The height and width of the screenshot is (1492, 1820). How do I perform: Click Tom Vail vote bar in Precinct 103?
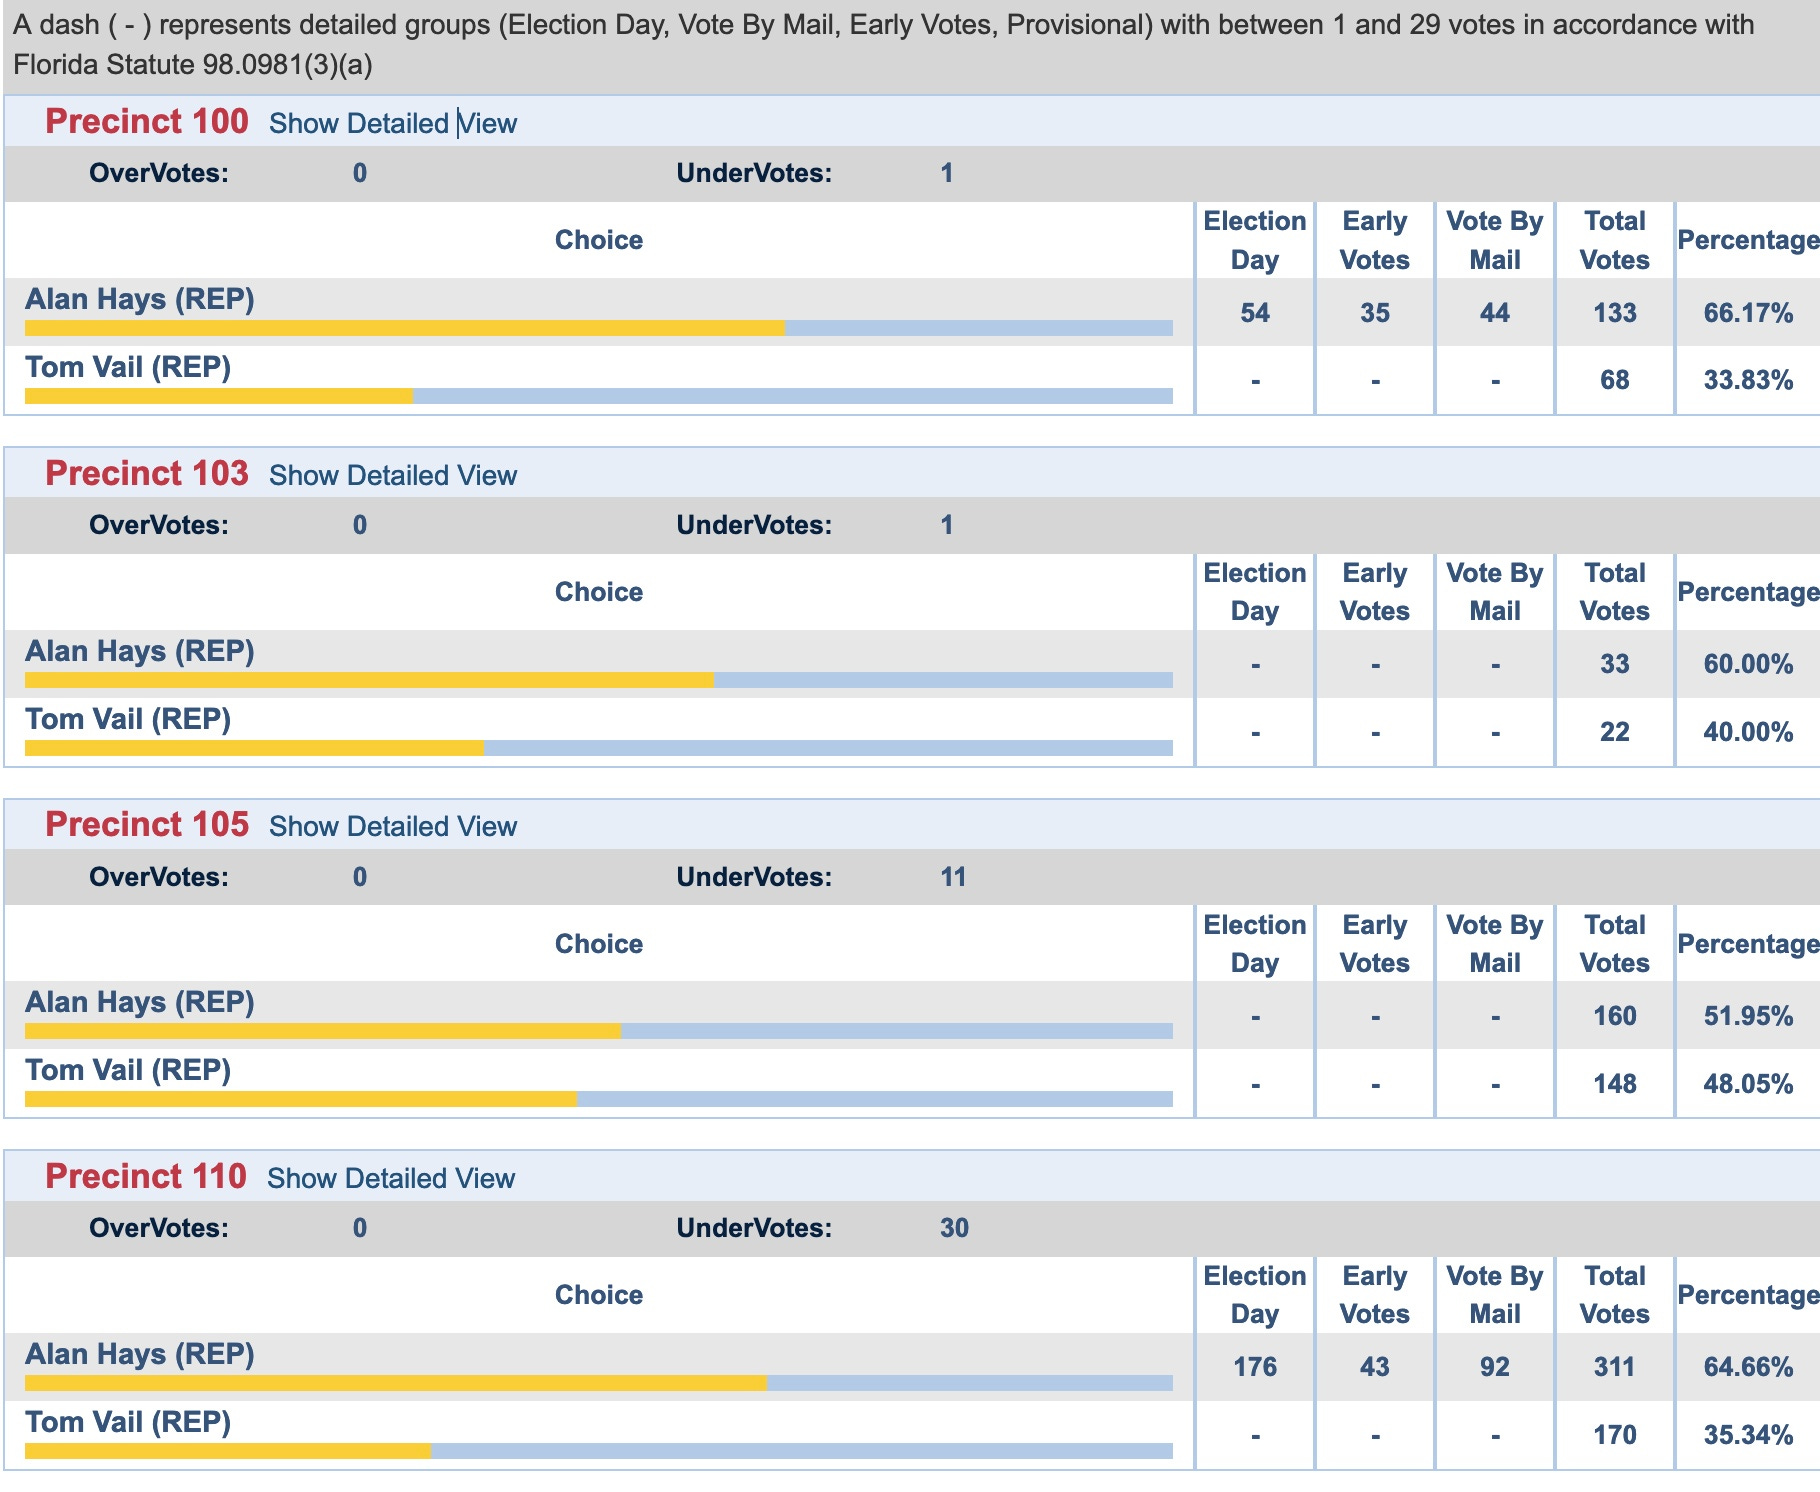pyautogui.click(x=599, y=748)
